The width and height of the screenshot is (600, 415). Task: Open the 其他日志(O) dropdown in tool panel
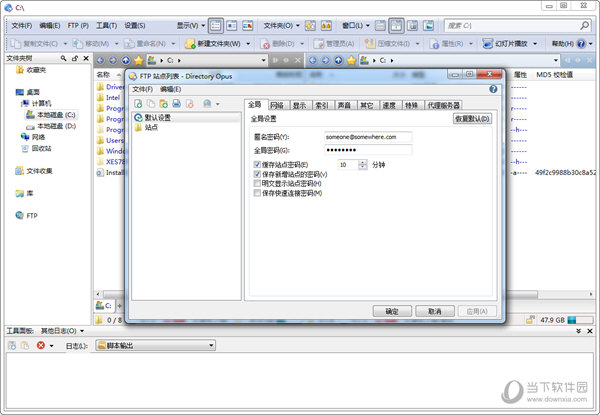coord(62,331)
